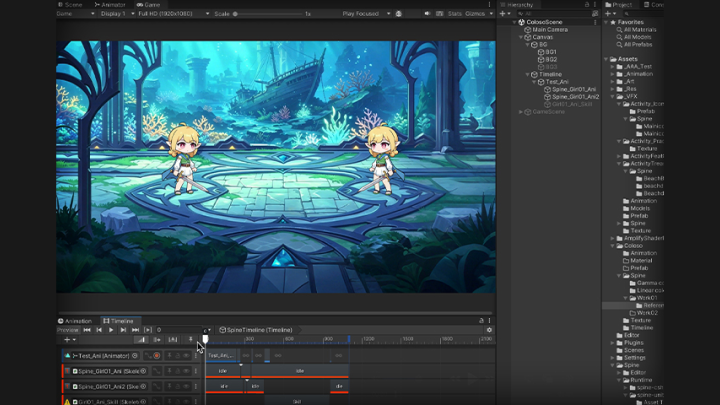Switch to the Scene tab
This screenshot has width=720, height=405.
pyautogui.click(x=70, y=5)
